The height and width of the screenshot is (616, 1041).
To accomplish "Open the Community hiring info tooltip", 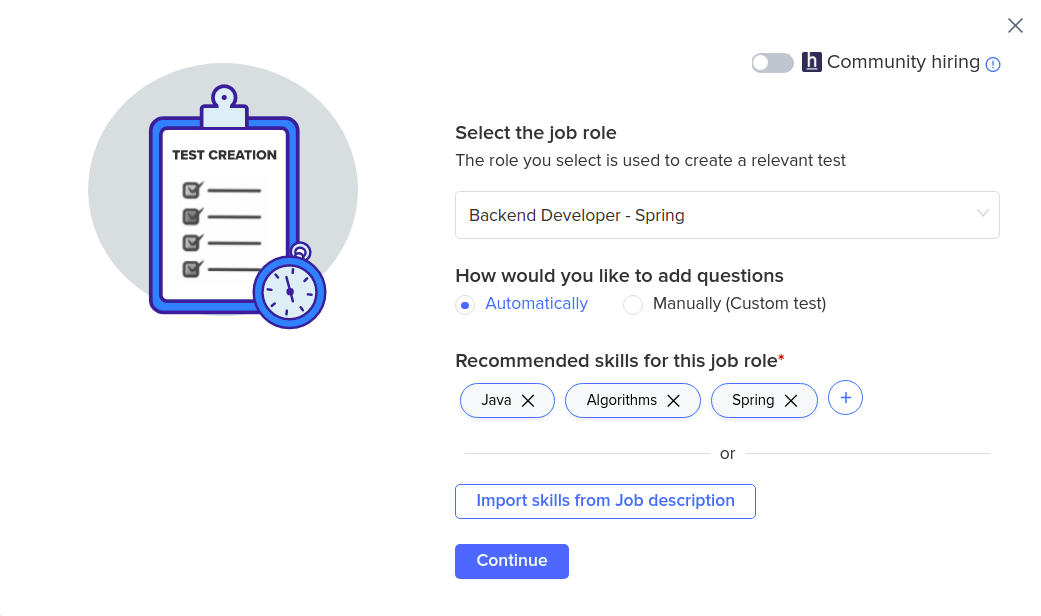I will pos(993,64).
